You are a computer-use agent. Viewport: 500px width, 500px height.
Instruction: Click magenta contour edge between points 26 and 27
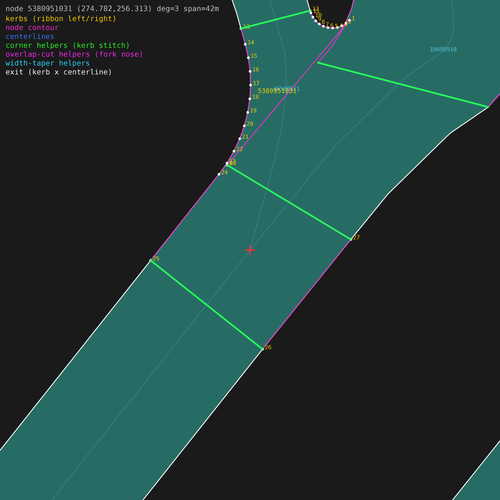307,294
